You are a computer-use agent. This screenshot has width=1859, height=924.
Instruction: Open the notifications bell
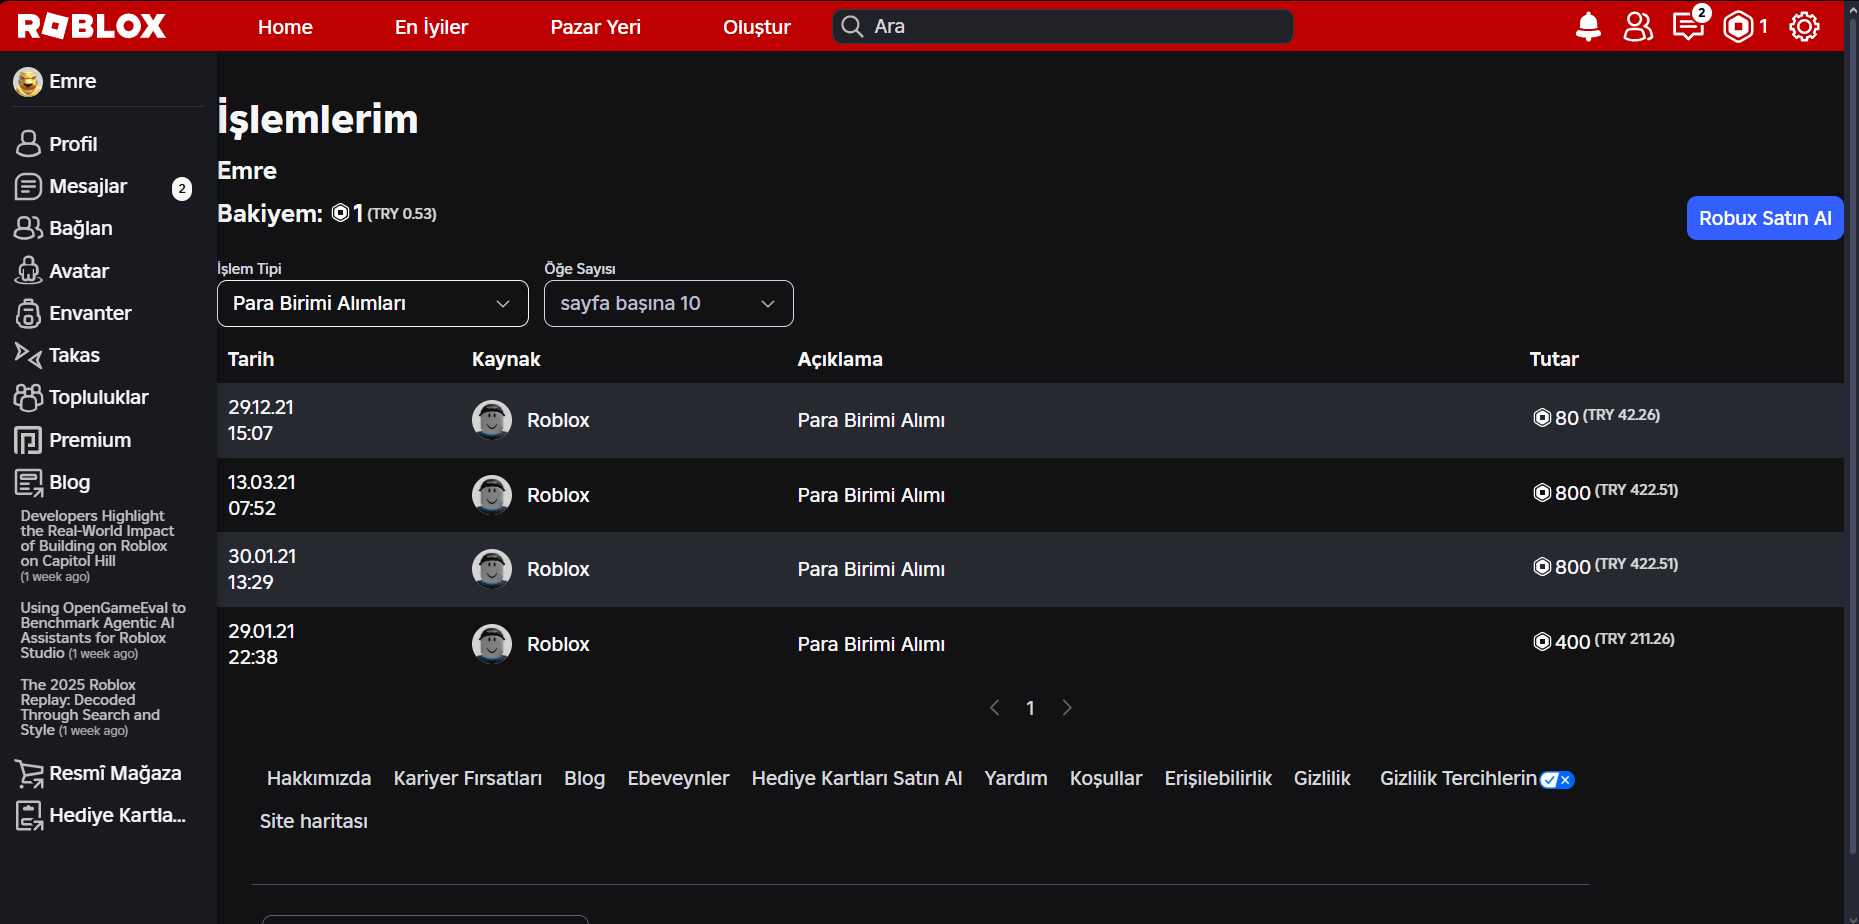[1588, 27]
